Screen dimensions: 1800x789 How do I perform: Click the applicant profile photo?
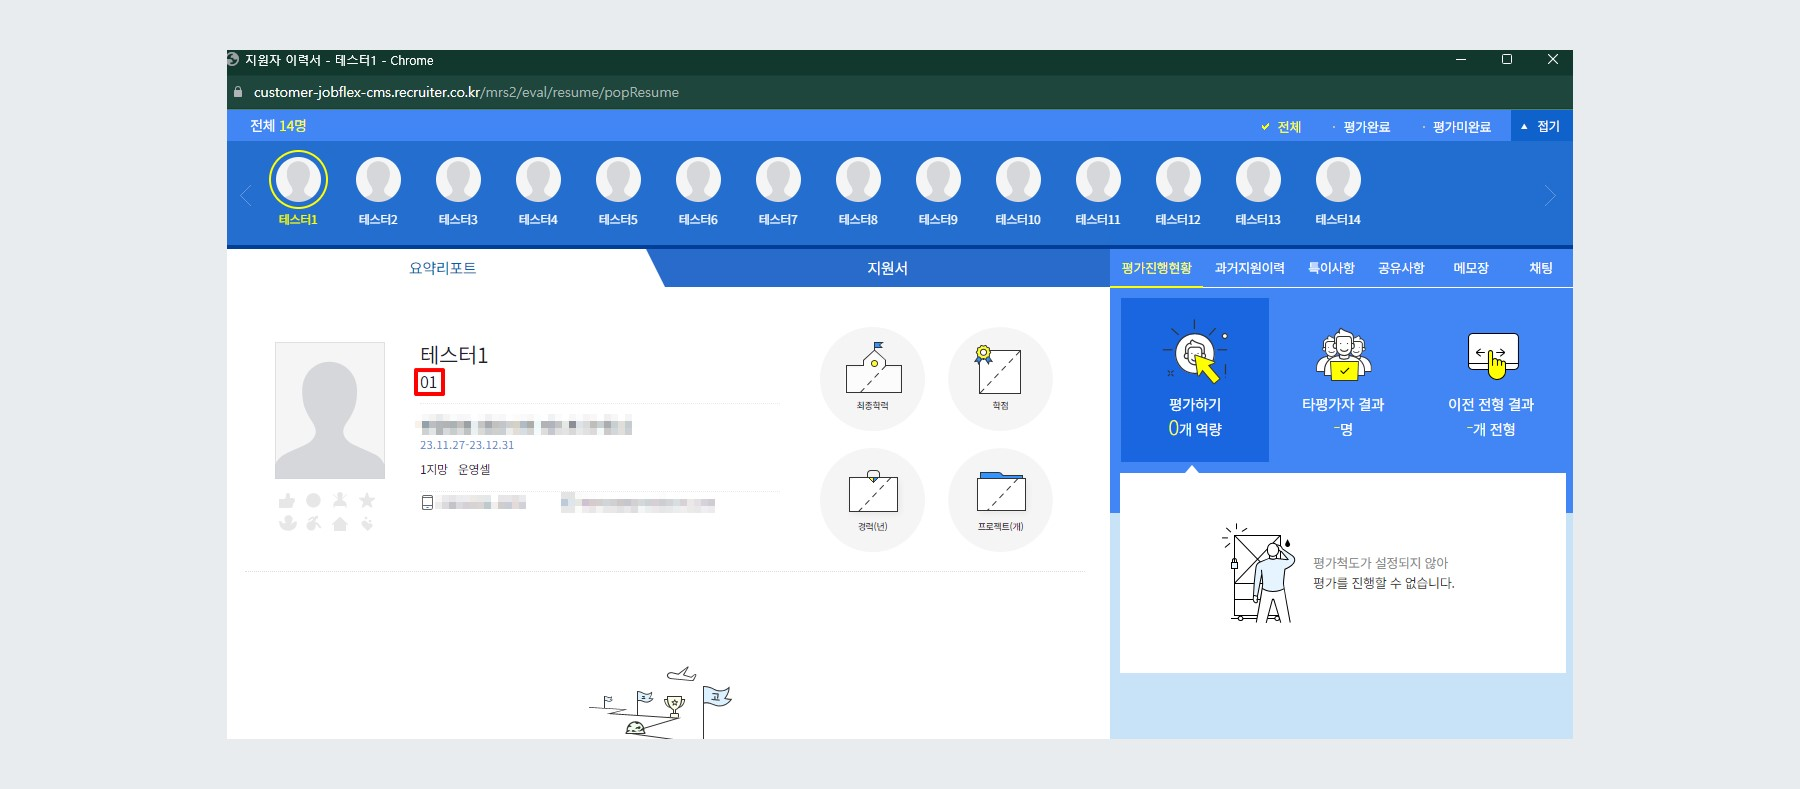pos(330,410)
